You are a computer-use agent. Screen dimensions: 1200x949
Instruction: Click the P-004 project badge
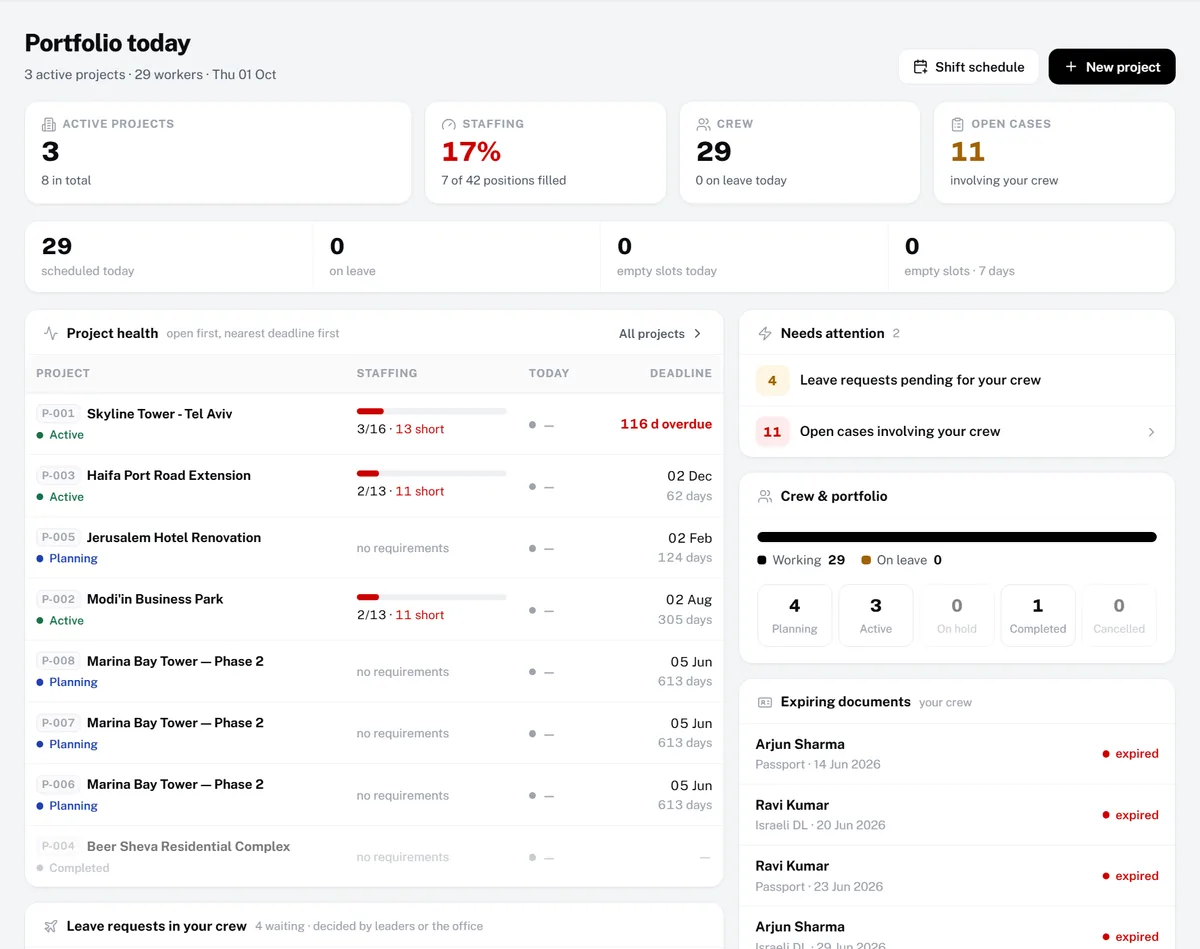[x=58, y=846]
